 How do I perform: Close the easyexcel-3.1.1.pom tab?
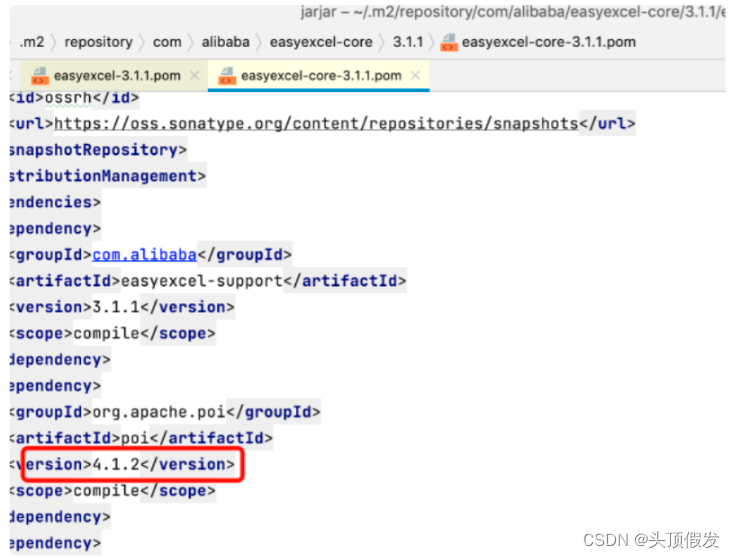click(195, 75)
